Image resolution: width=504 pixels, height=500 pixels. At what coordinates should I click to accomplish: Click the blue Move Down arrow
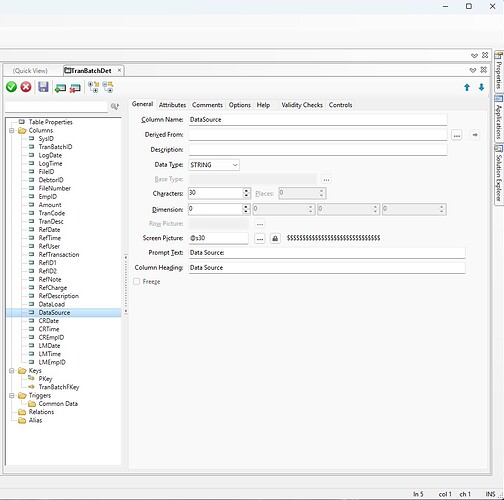pyautogui.click(x=481, y=87)
